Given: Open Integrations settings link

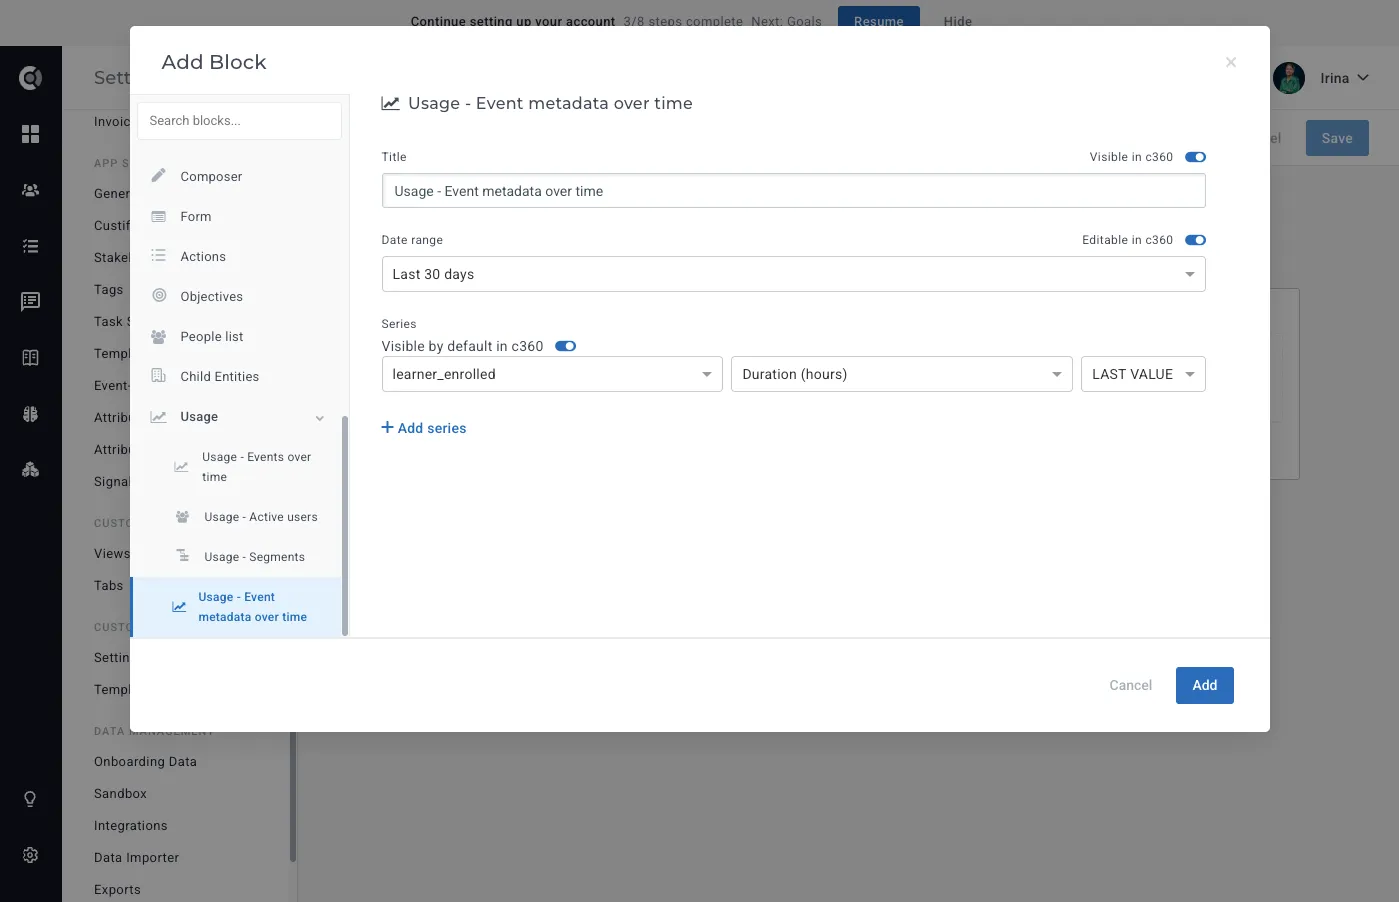Looking at the screenshot, I should [x=130, y=825].
